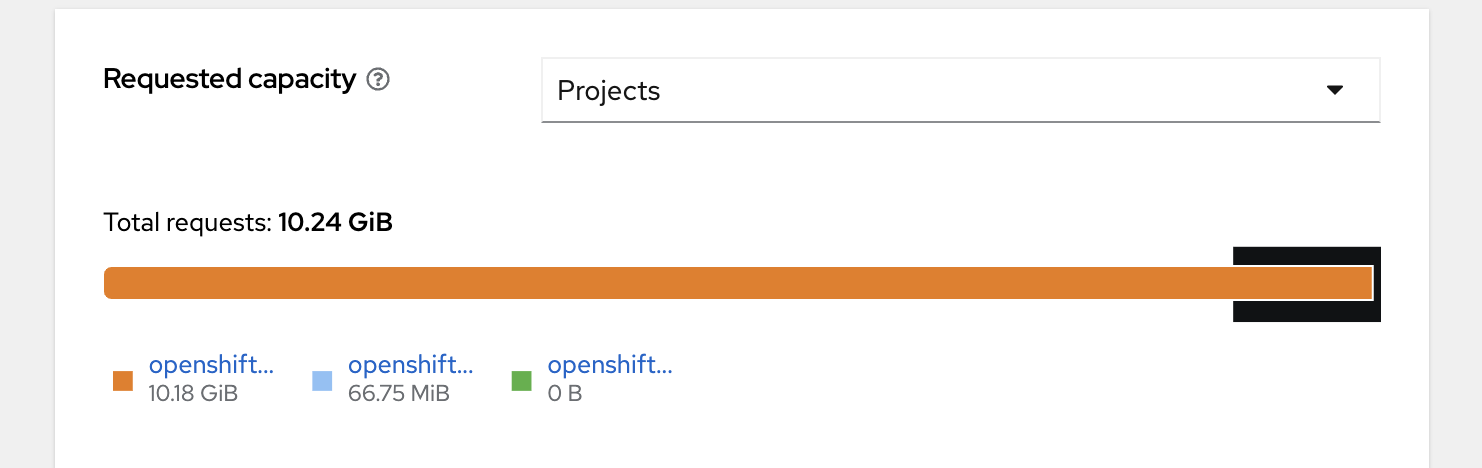1482x468 pixels.
Task: Open the openshift project link above 10.18 GiB
Action: pyautogui.click(x=210, y=365)
